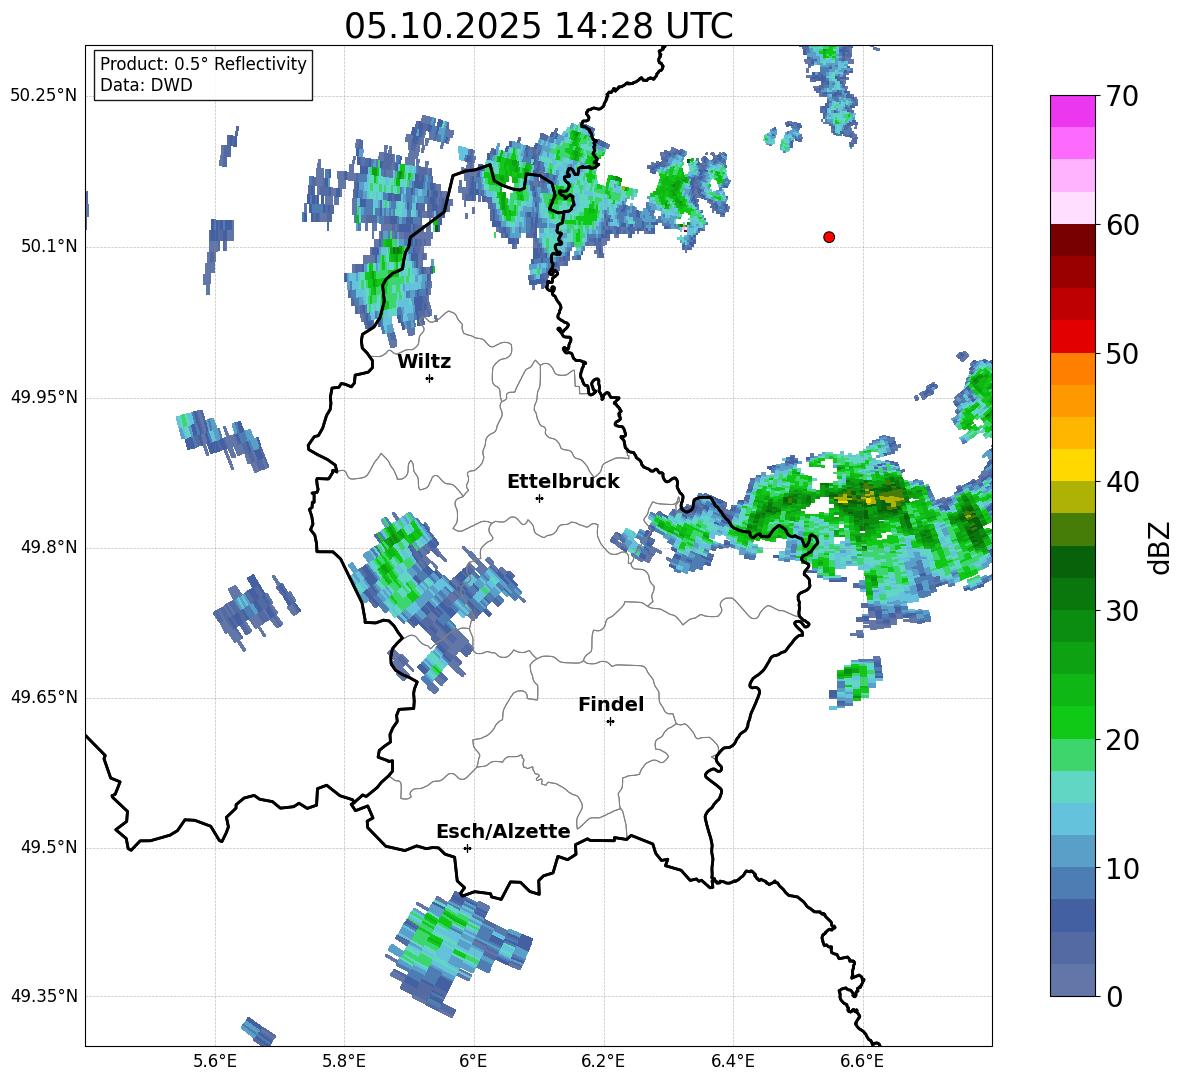Click the 49.5°N latitude label

click(x=50, y=847)
